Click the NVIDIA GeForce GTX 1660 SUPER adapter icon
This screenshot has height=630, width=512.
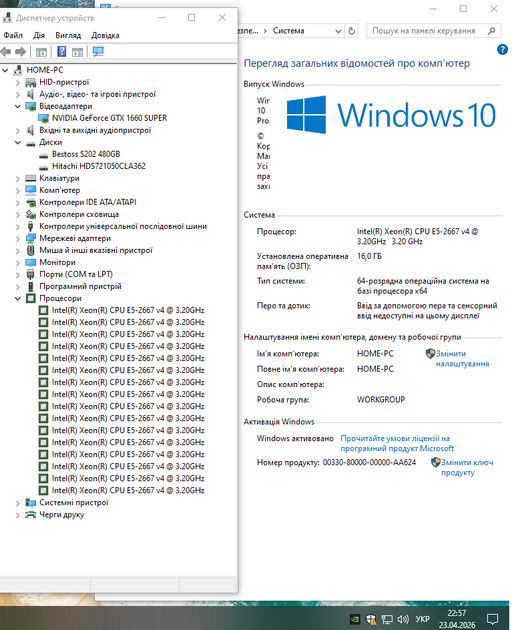pos(43,118)
